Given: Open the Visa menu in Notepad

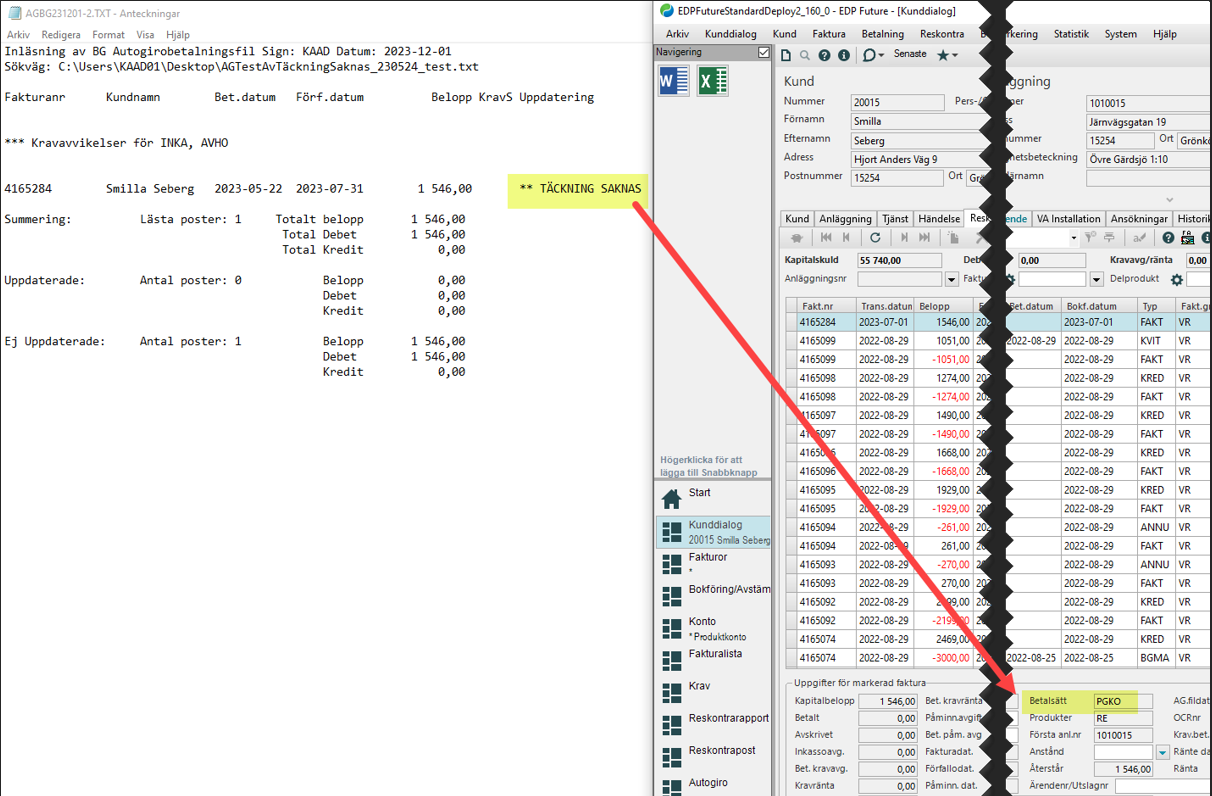Looking at the screenshot, I should [146, 35].
